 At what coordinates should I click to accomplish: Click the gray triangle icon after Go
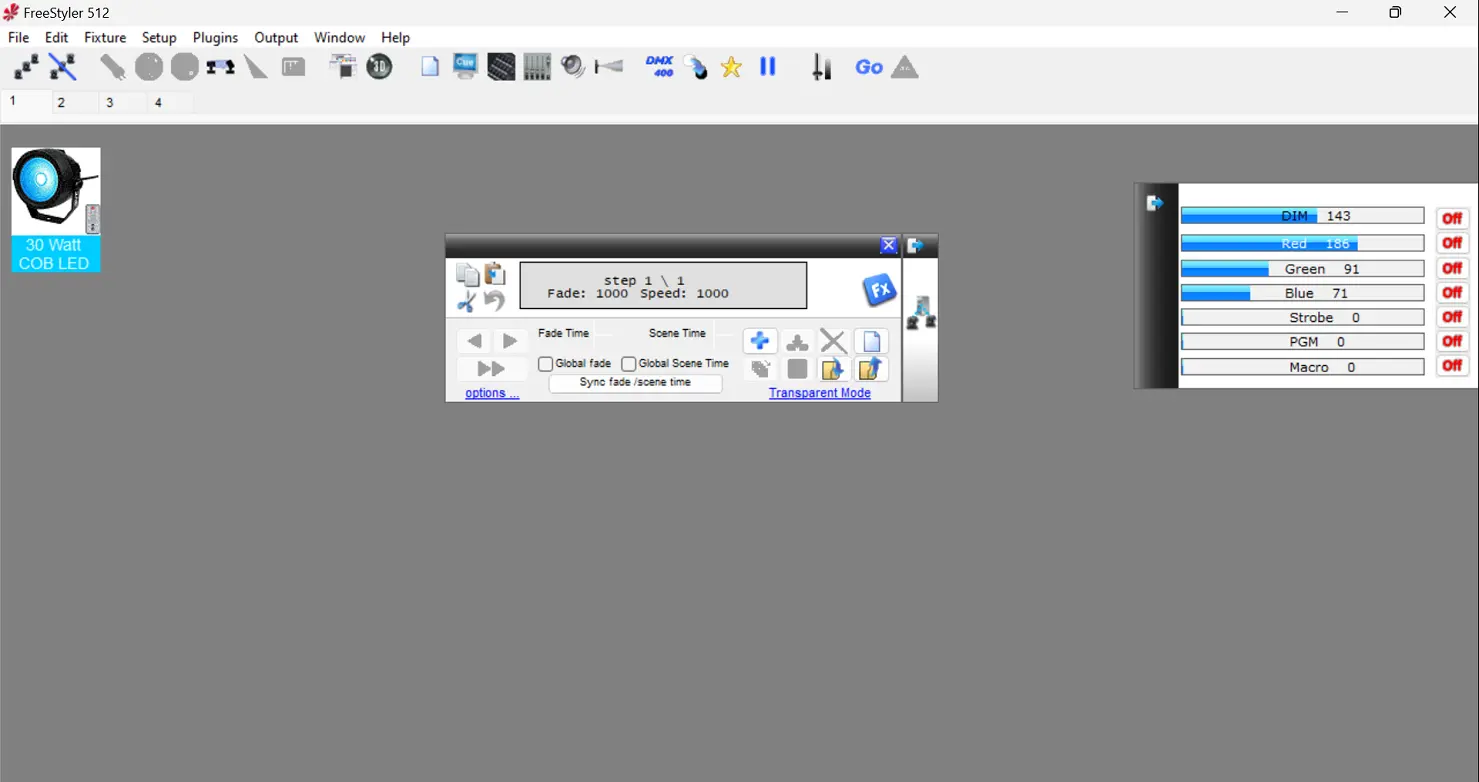905,67
